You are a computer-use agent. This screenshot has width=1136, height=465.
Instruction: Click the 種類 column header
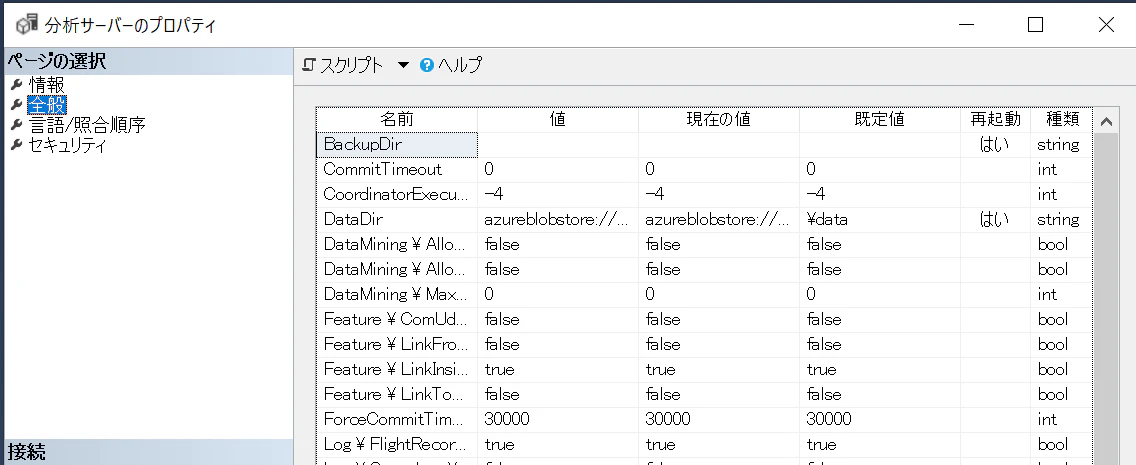click(1060, 120)
